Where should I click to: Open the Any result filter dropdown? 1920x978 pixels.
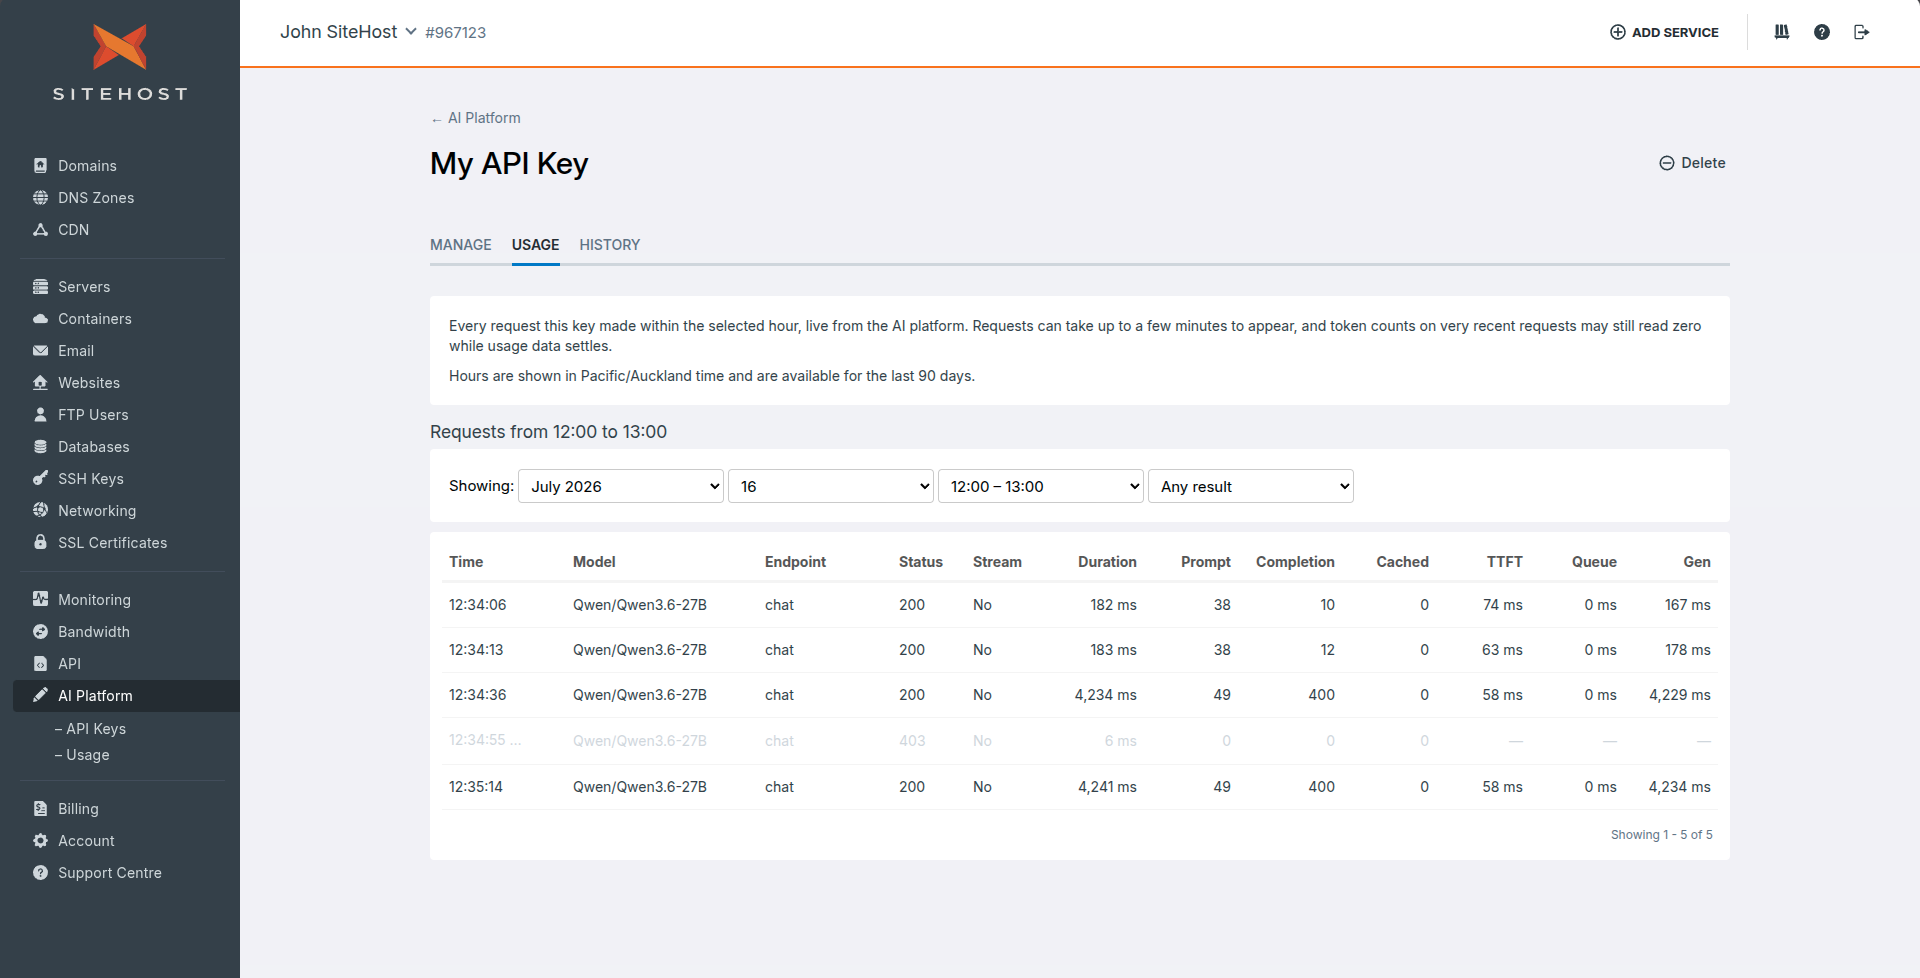1251,486
